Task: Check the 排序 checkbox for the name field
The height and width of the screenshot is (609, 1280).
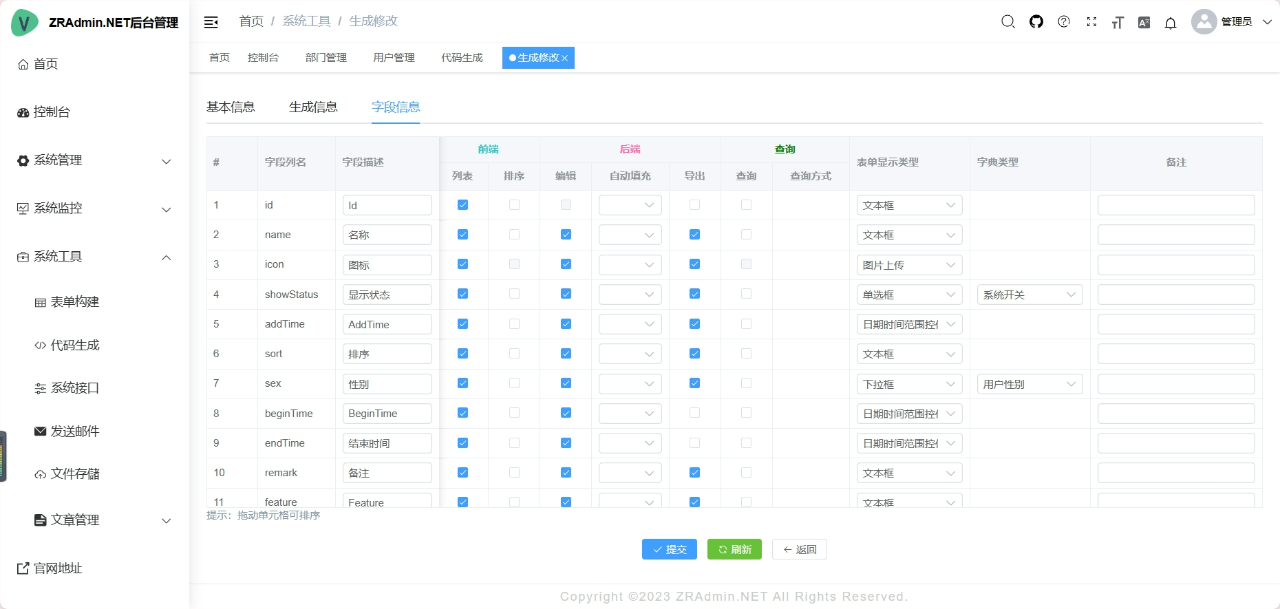Action: [x=514, y=234]
